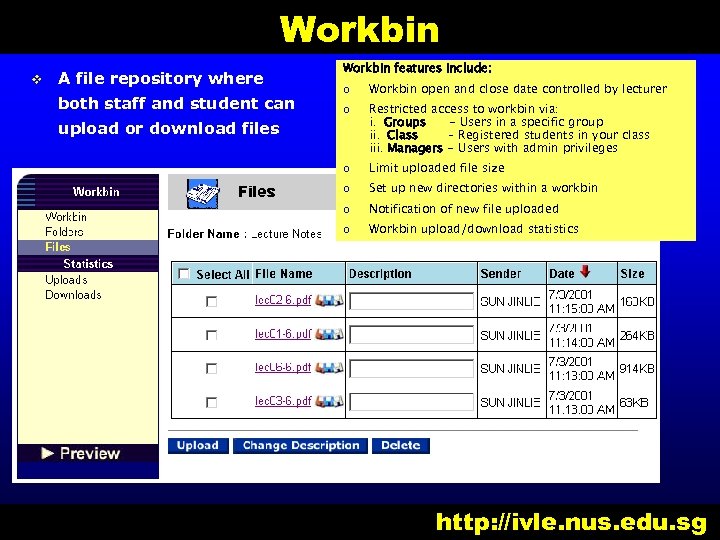Open the Workbin sidebar menu item
The width and height of the screenshot is (720, 540).
pos(66,217)
